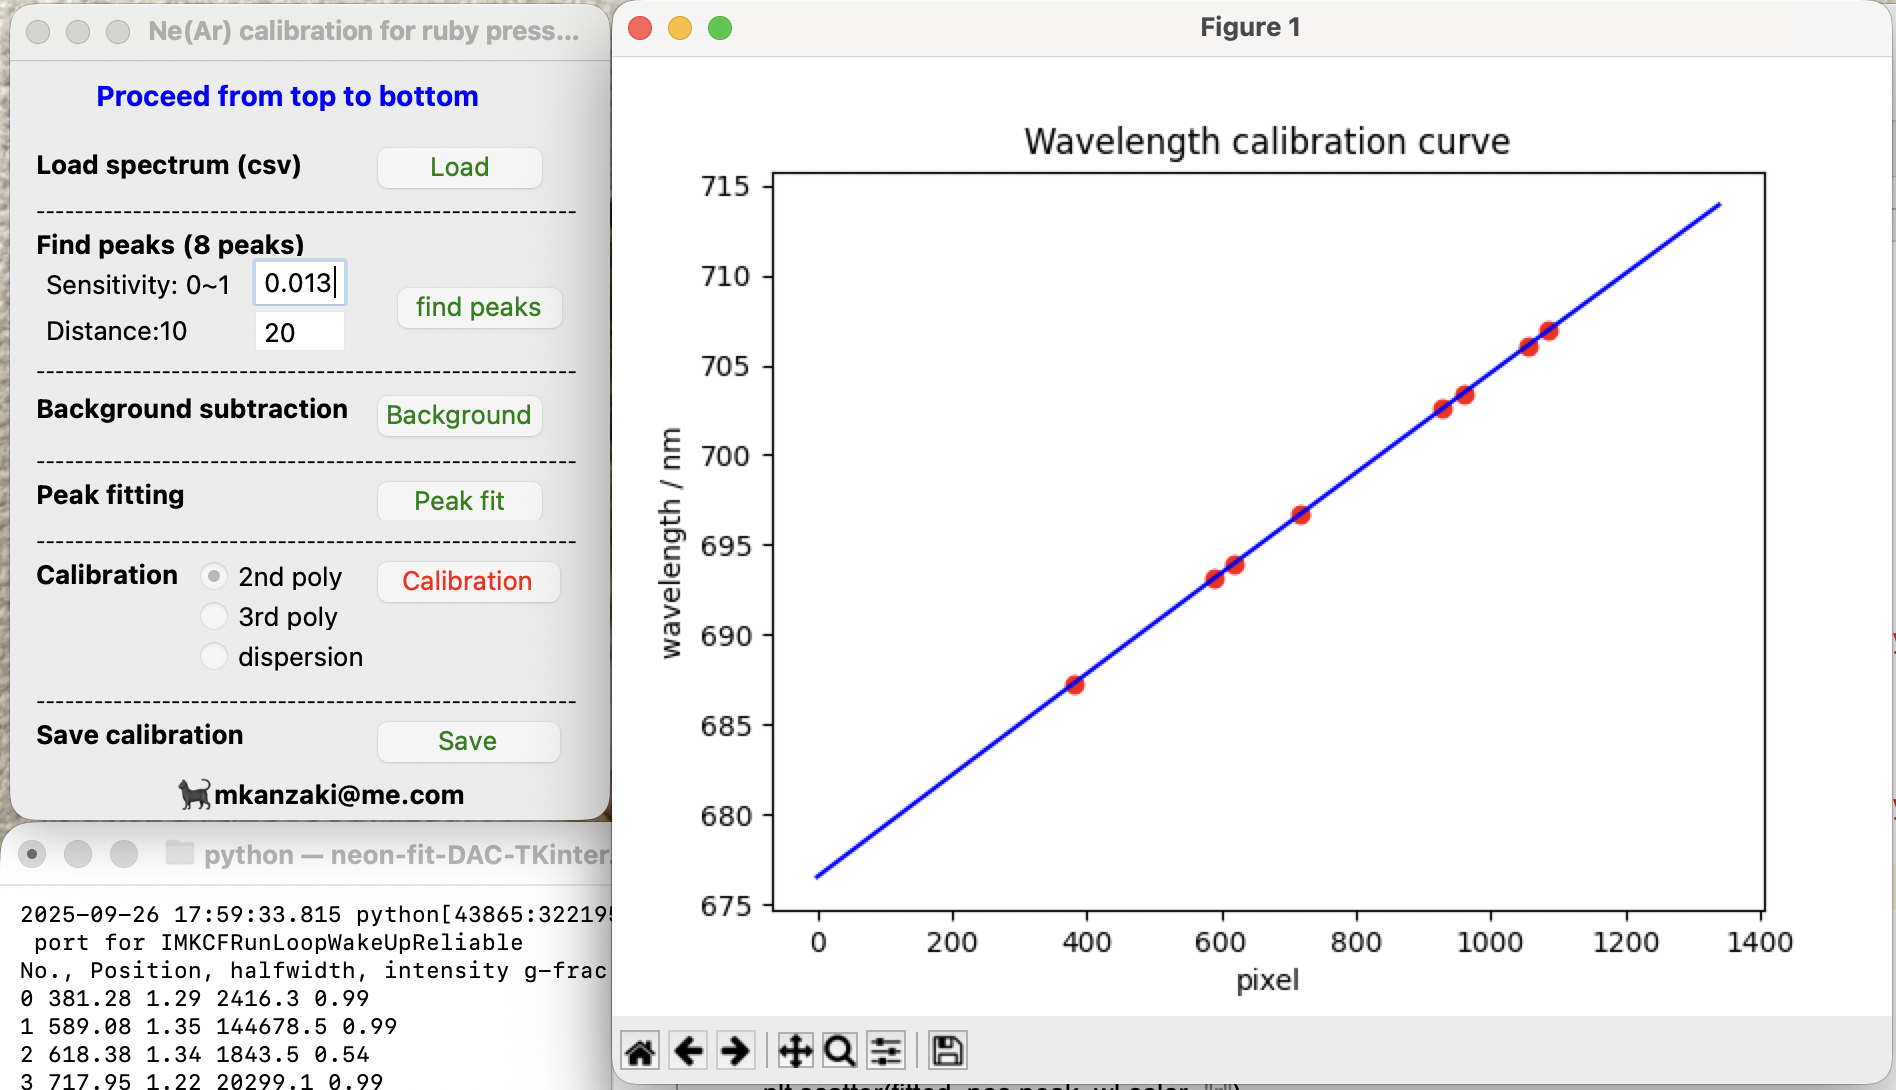Close the Figure 1 window
Viewport: 1896px width, 1090px height.
click(640, 28)
